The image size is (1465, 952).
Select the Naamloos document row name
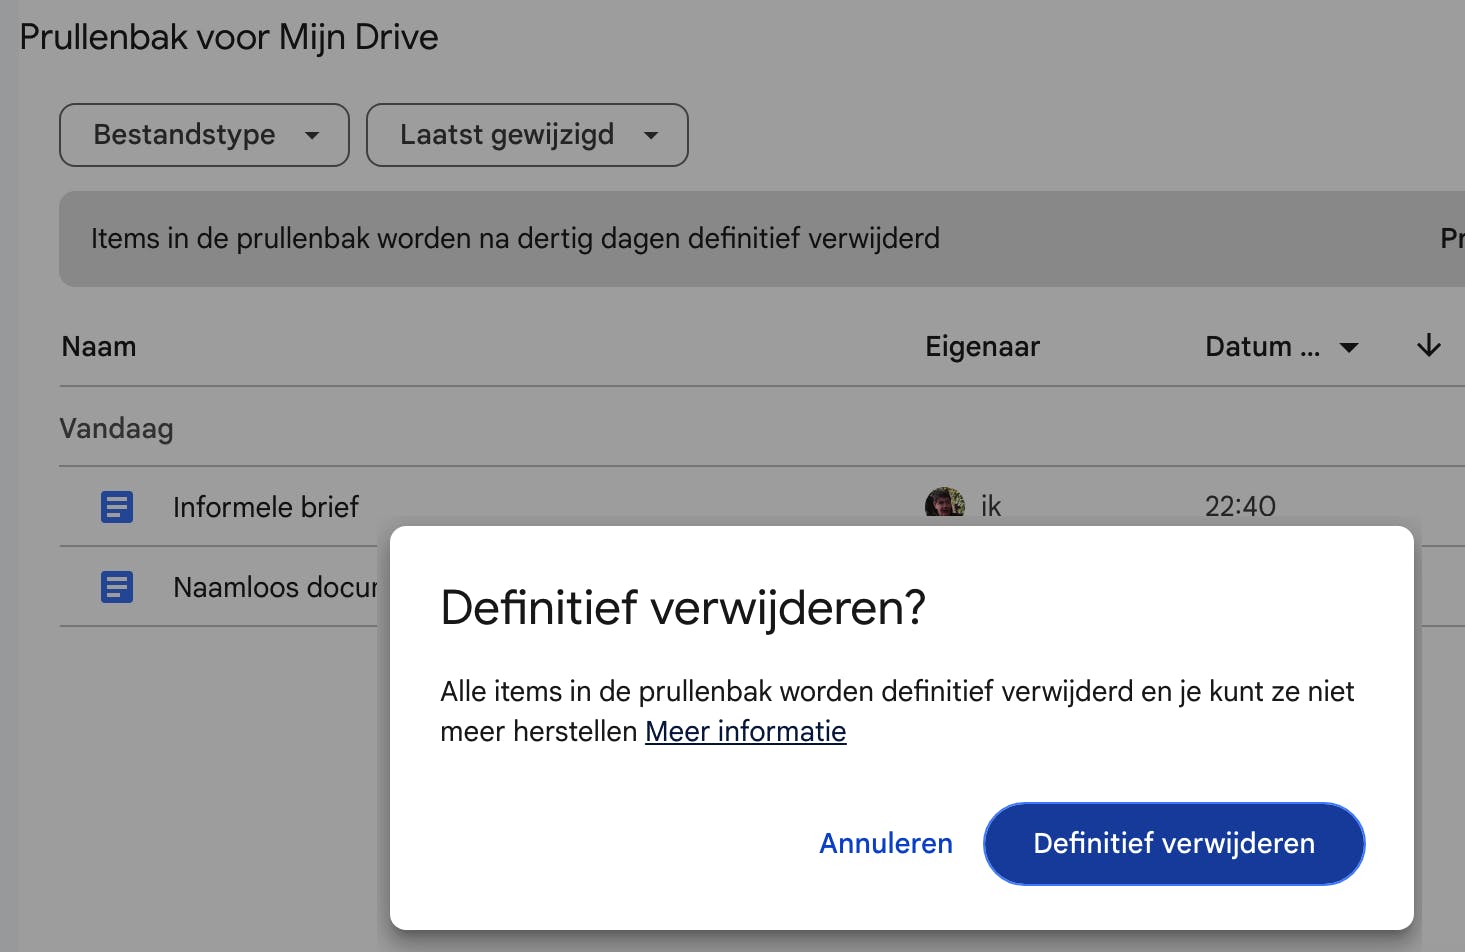click(275, 587)
